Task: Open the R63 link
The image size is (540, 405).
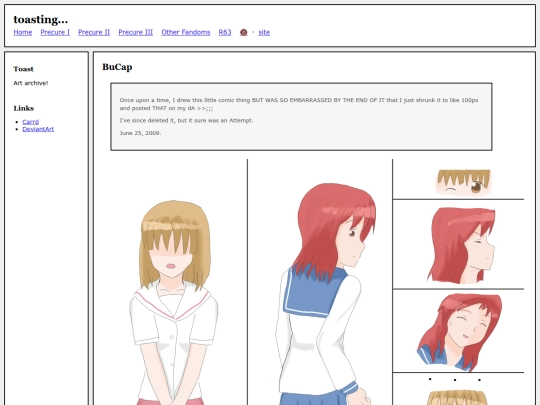Action: [225, 32]
